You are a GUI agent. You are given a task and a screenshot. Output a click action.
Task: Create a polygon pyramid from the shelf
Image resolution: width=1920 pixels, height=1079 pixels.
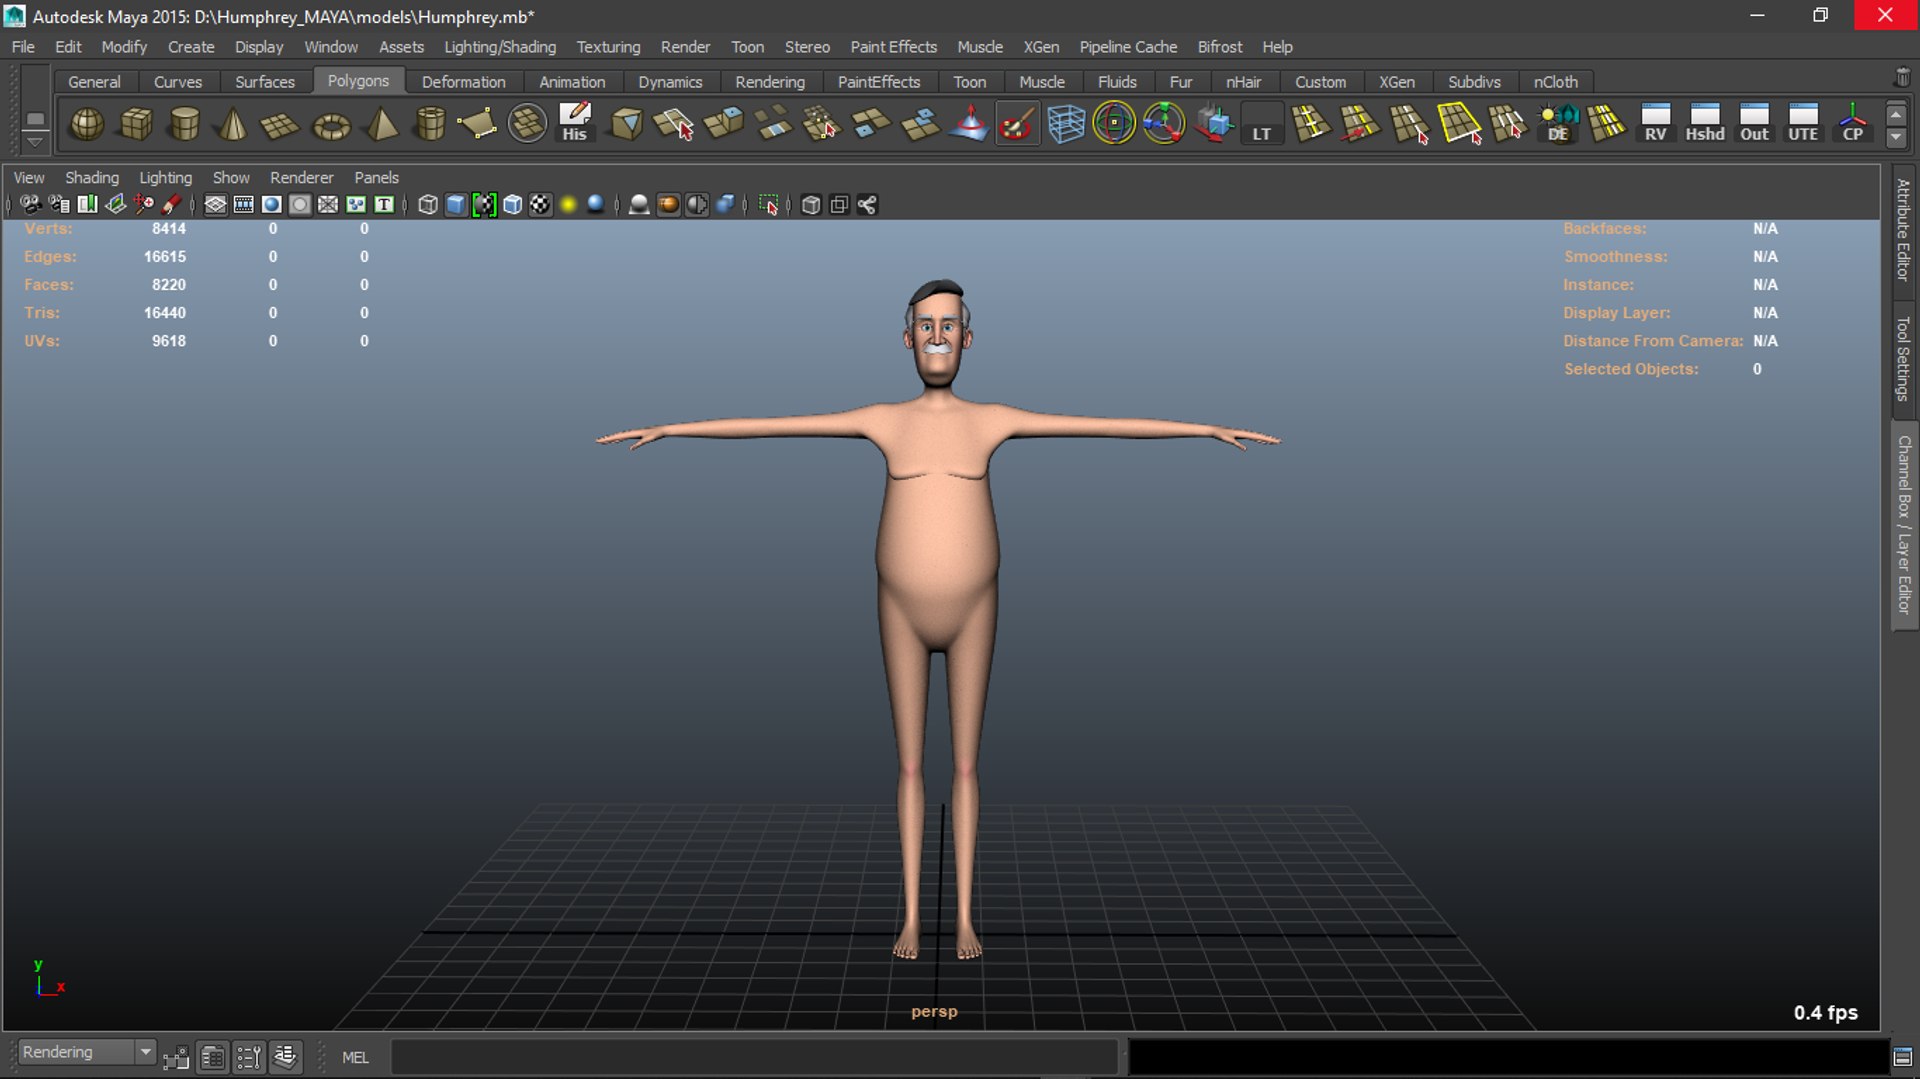point(381,124)
